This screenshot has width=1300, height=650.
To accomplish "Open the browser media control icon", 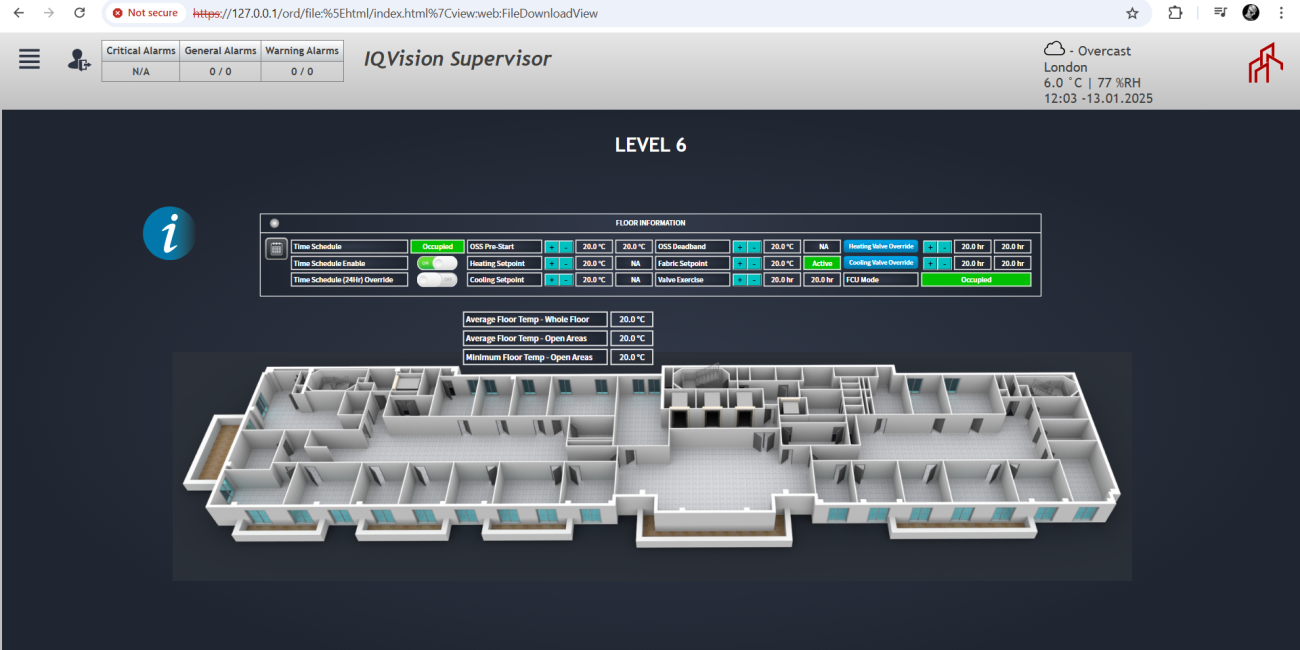I will pos(1220,13).
